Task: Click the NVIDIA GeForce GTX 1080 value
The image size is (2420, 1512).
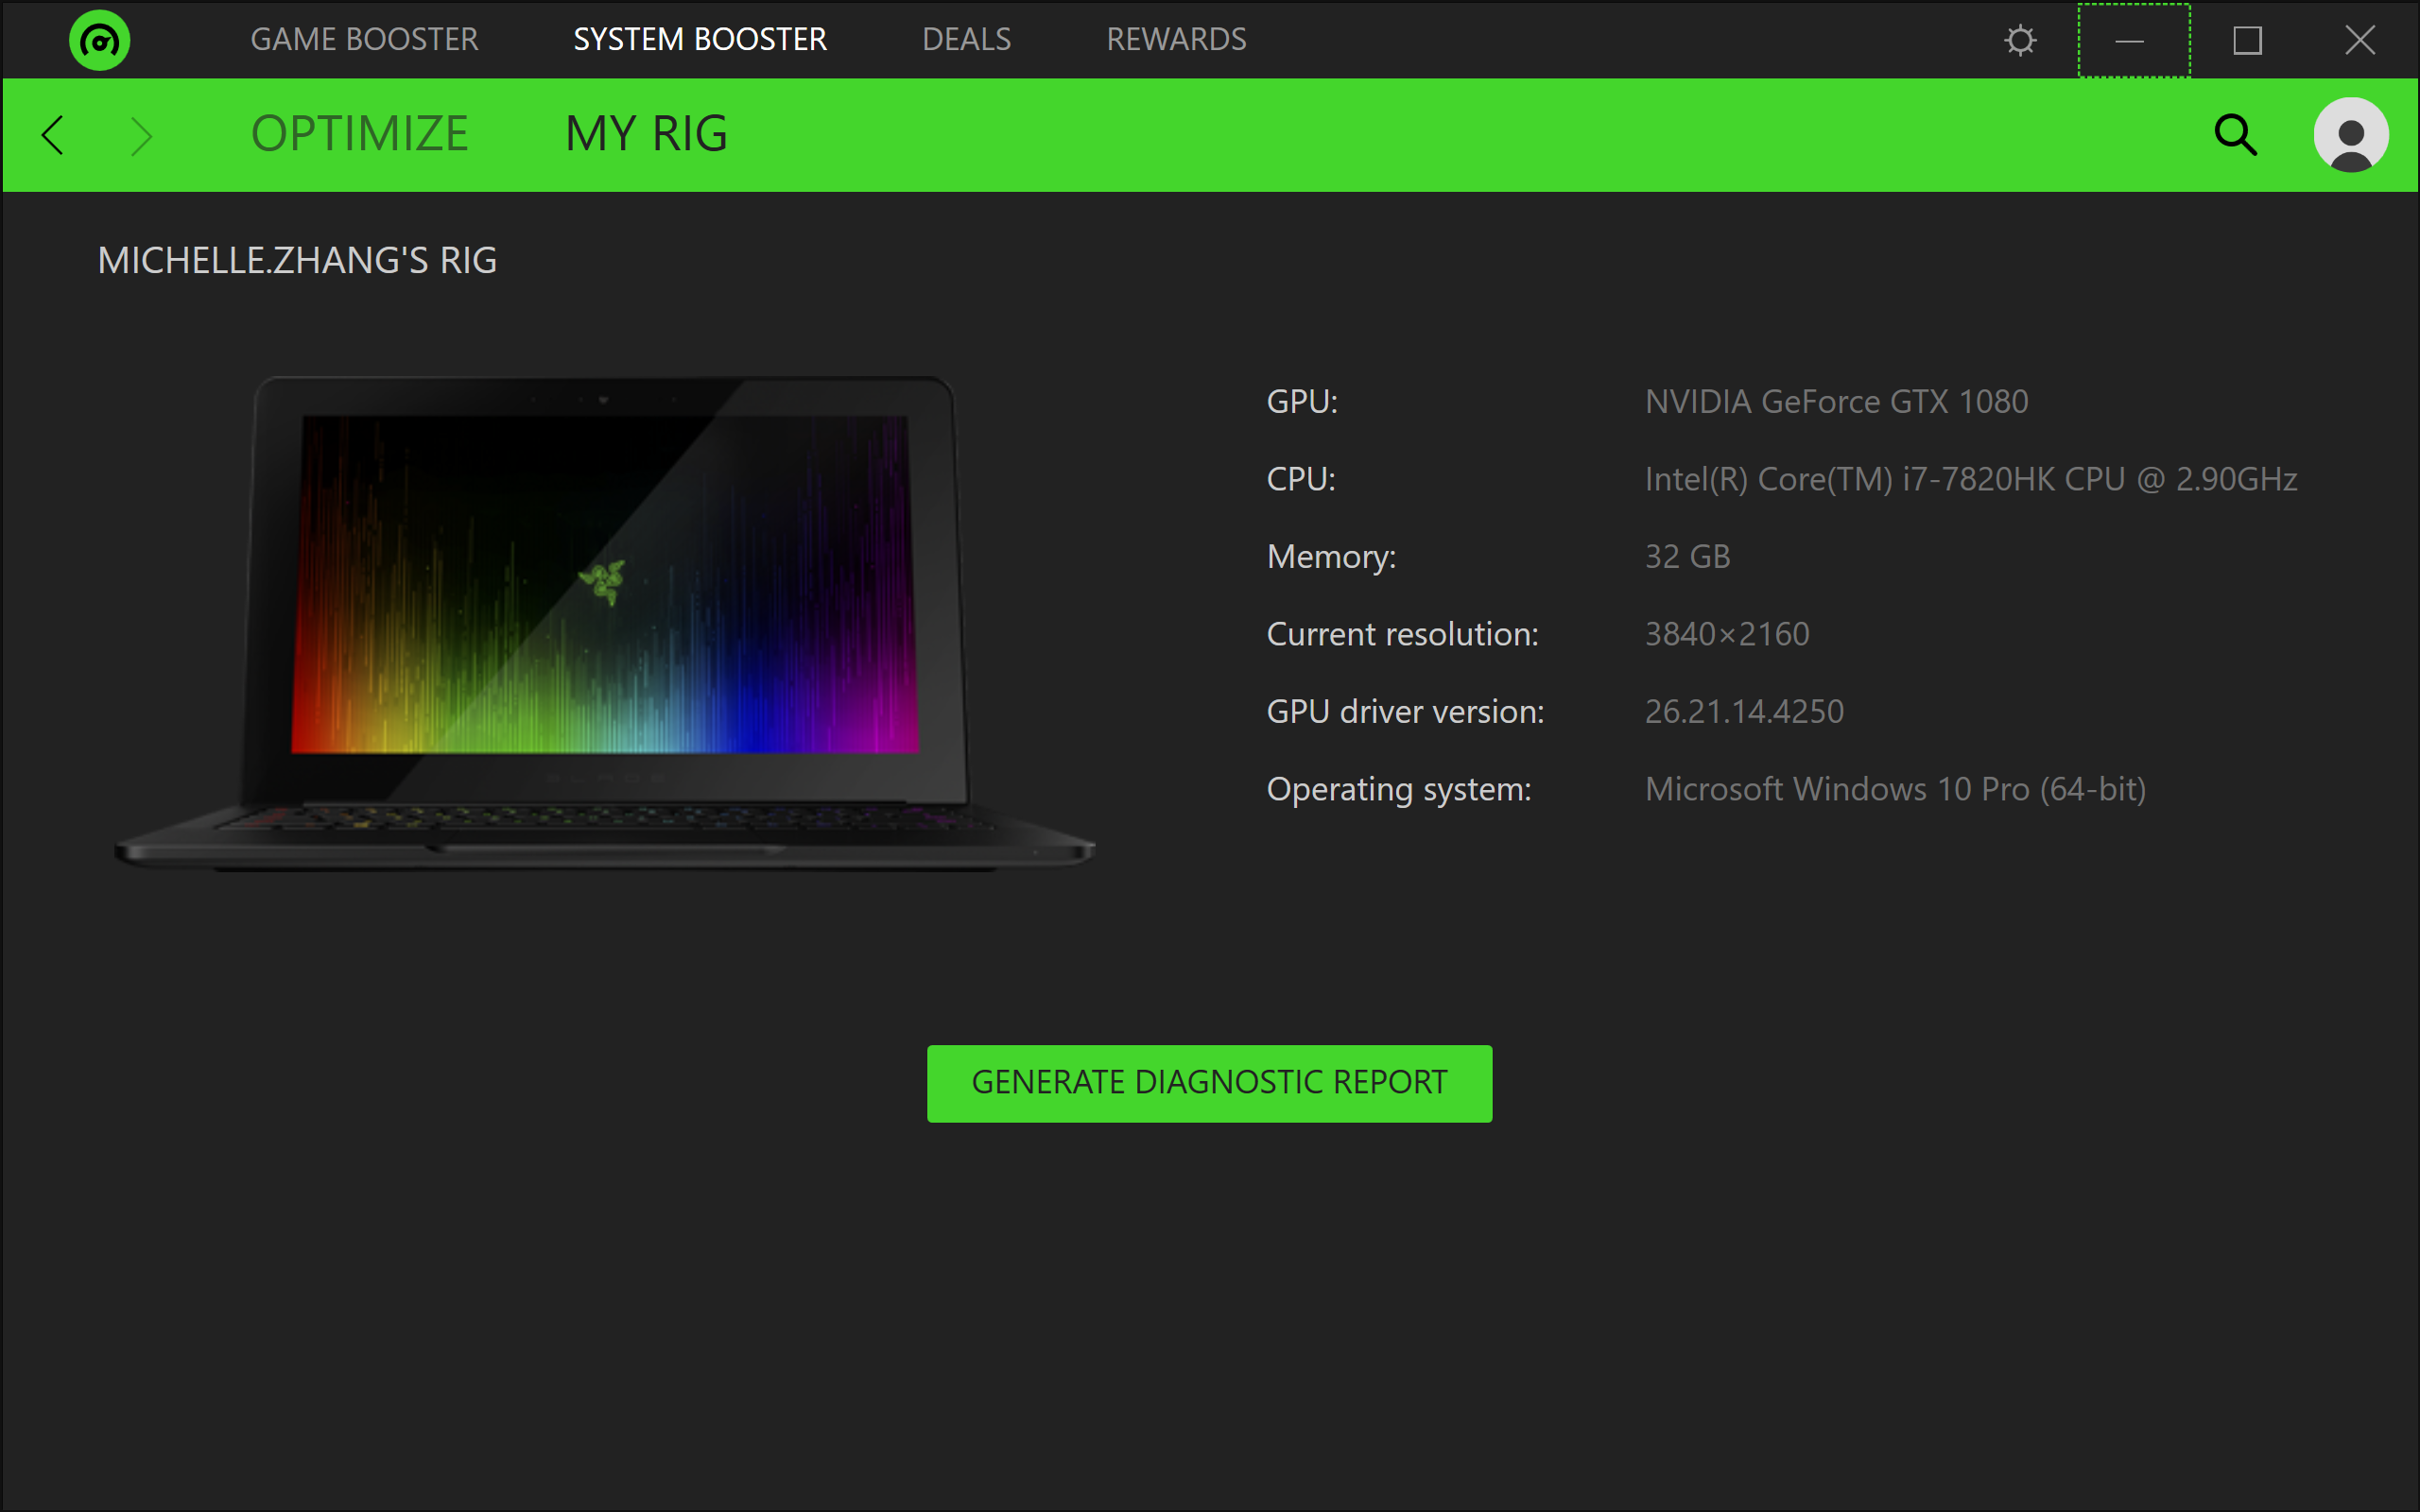Action: point(1836,402)
